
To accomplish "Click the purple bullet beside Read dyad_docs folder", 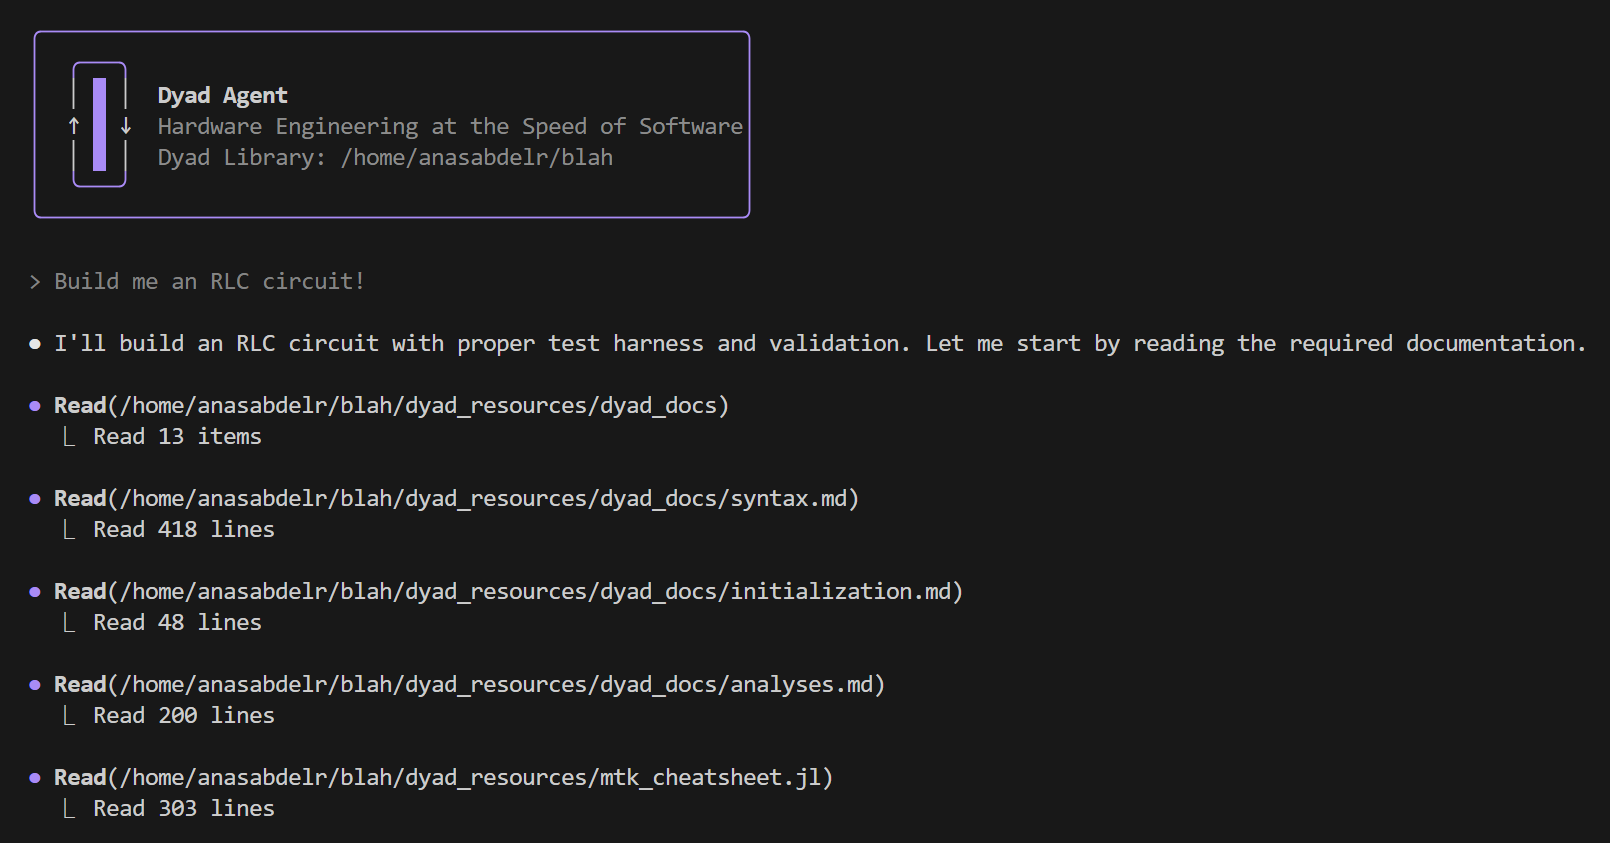I will pos(35,406).
